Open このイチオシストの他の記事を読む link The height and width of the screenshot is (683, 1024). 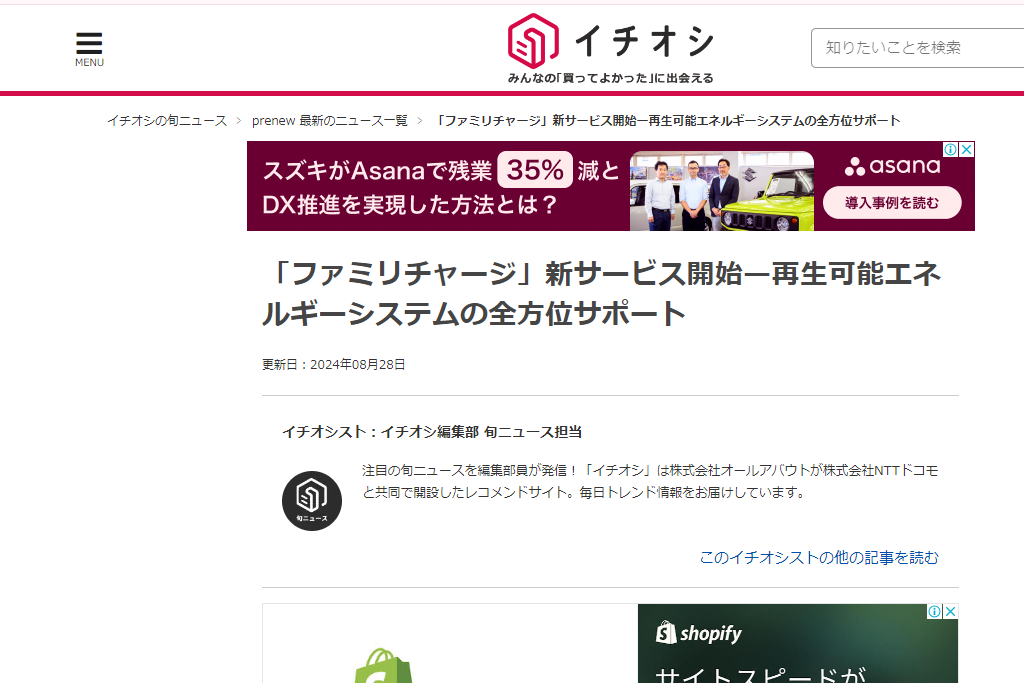click(x=819, y=558)
